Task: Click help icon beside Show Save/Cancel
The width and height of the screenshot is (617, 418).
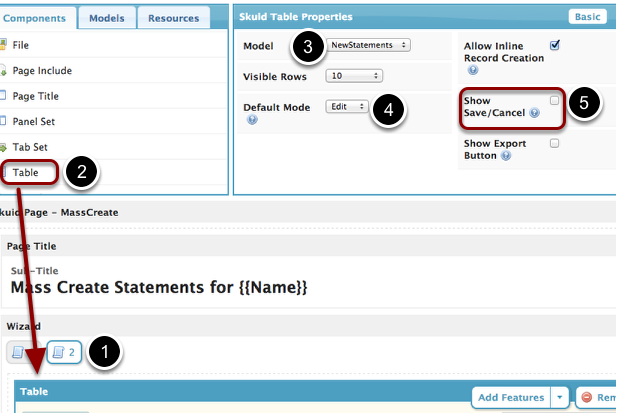Action: 535,114
